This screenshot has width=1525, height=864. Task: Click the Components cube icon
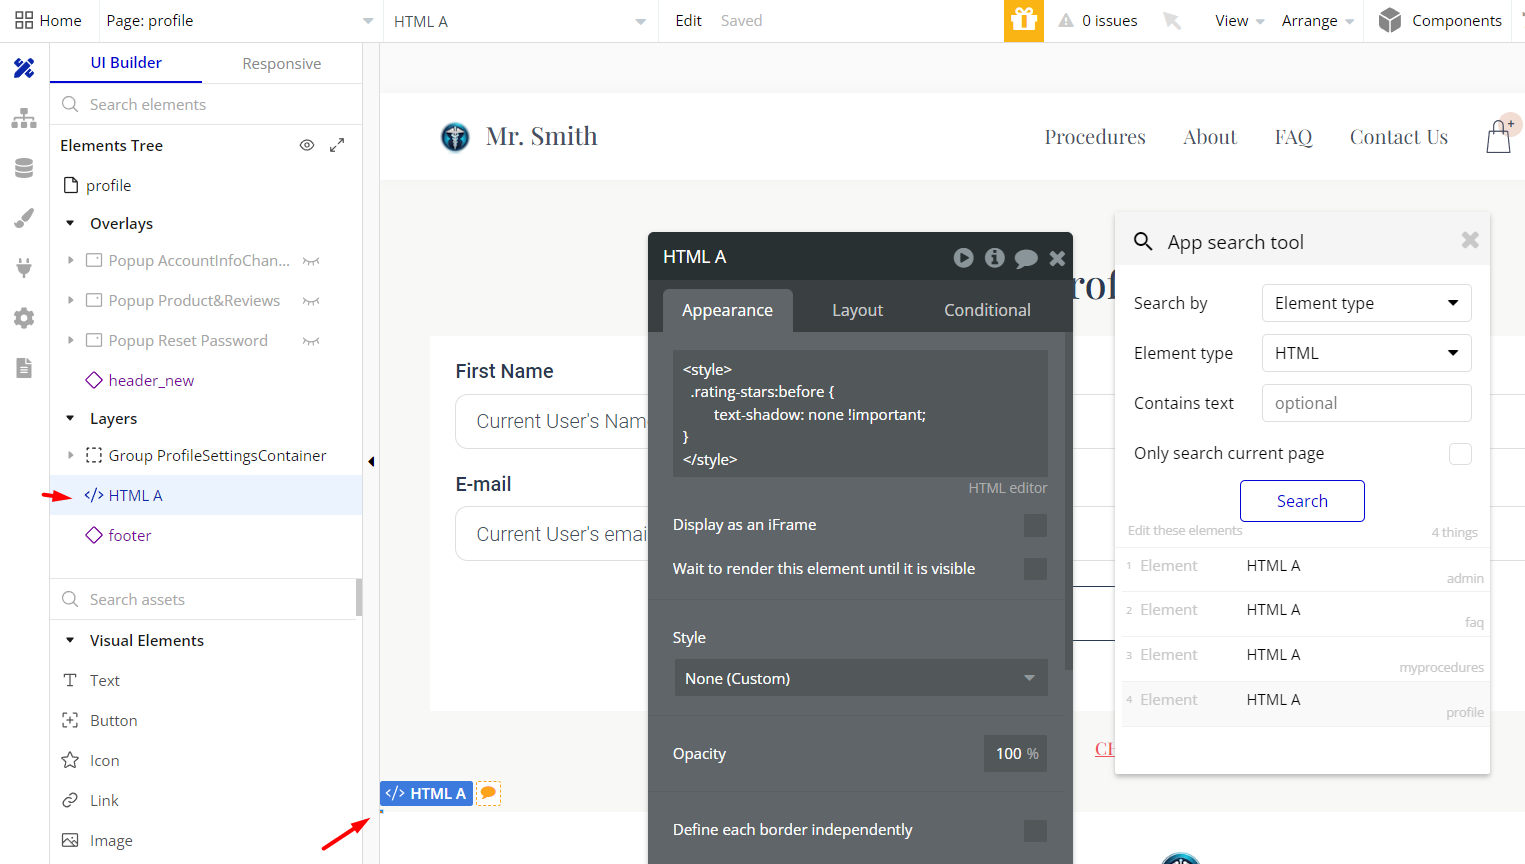tap(1390, 20)
